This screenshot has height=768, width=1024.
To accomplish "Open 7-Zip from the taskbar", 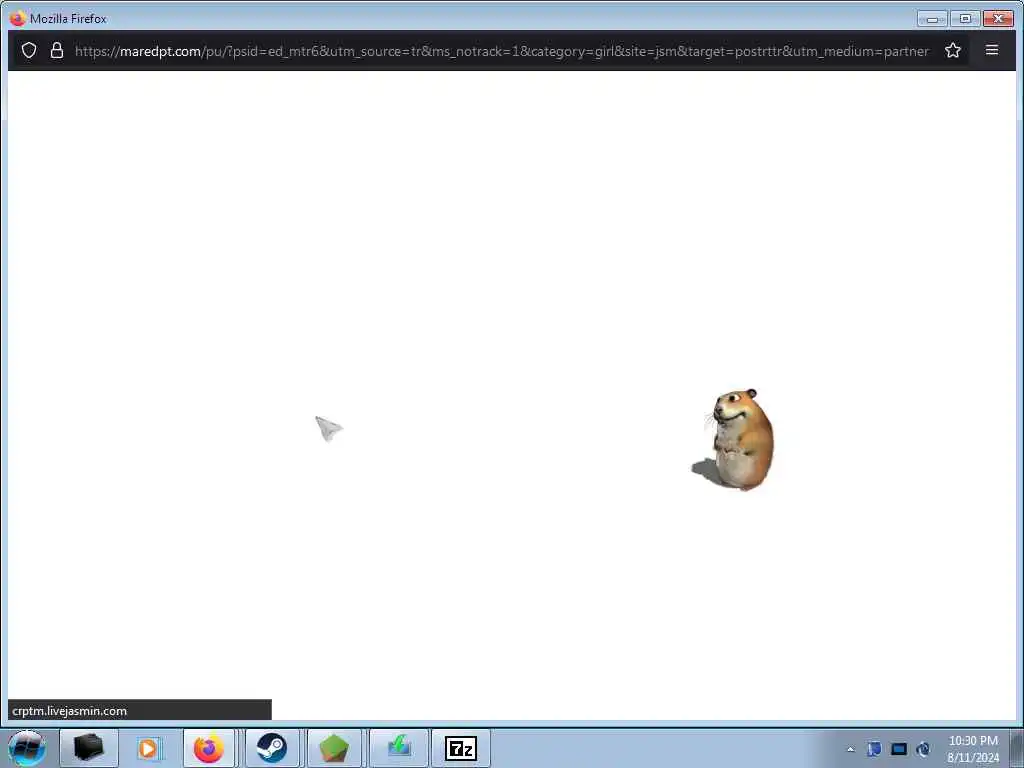I will pos(460,748).
